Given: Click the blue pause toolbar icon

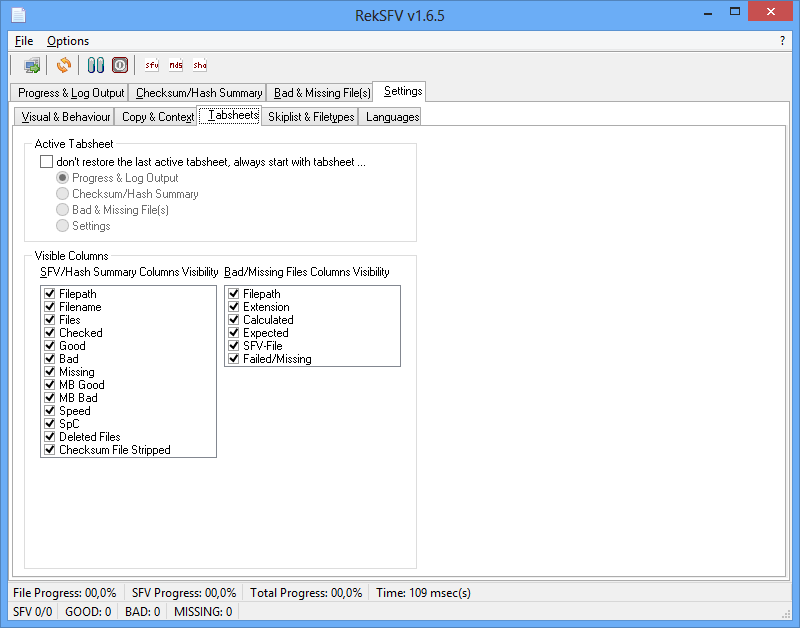Looking at the screenshot, I should [x=95, y=65].
